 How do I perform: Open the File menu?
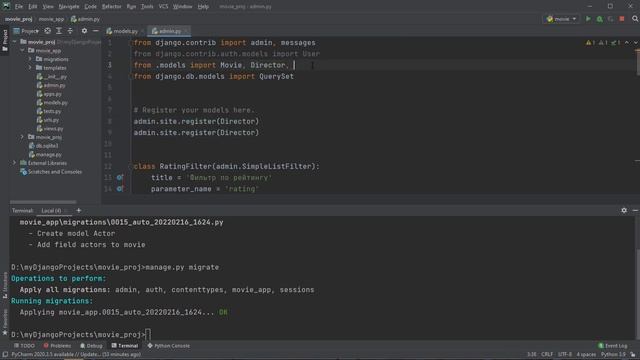(19, 7)
